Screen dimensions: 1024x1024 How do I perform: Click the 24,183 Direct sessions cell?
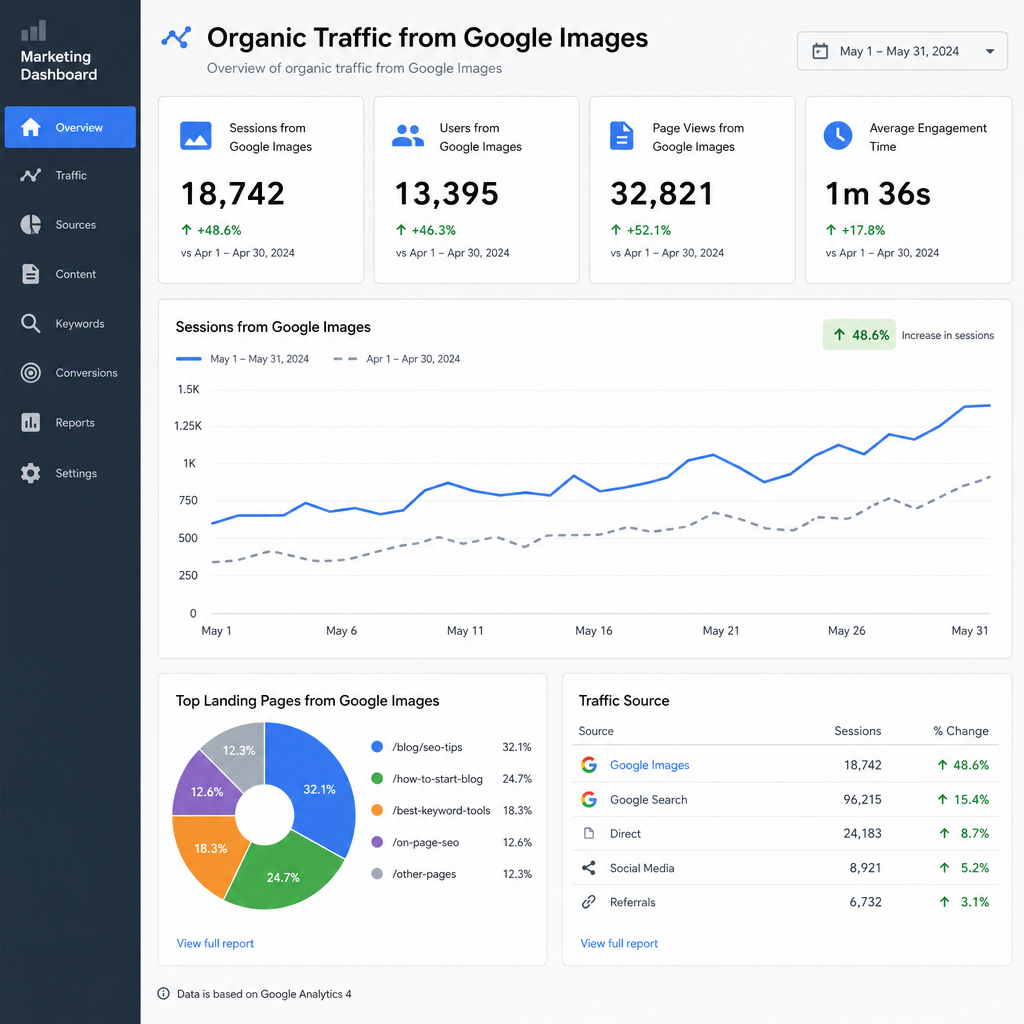pyautogui.click(x=862, y=833)
